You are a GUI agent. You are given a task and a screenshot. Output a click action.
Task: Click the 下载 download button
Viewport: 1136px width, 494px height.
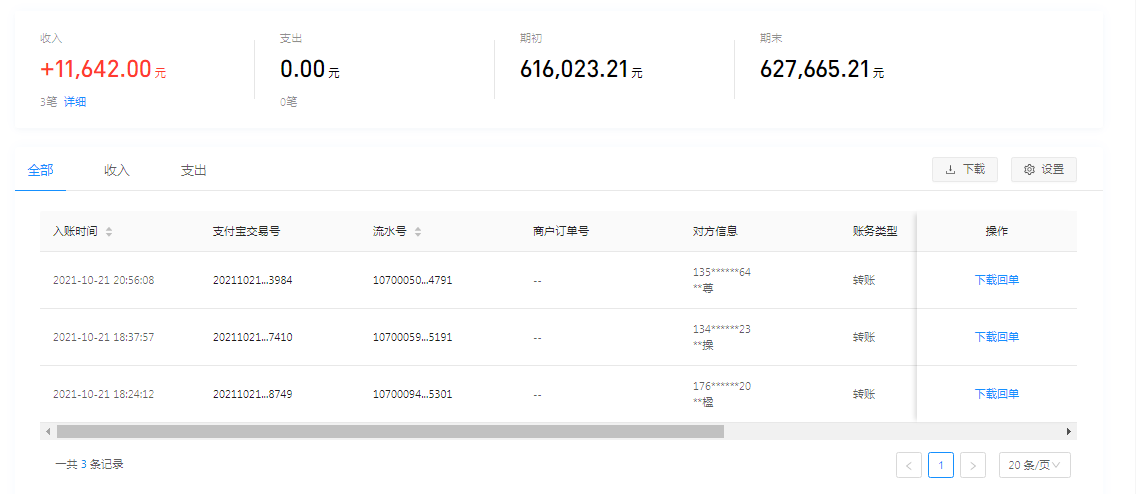click(964, 170)
